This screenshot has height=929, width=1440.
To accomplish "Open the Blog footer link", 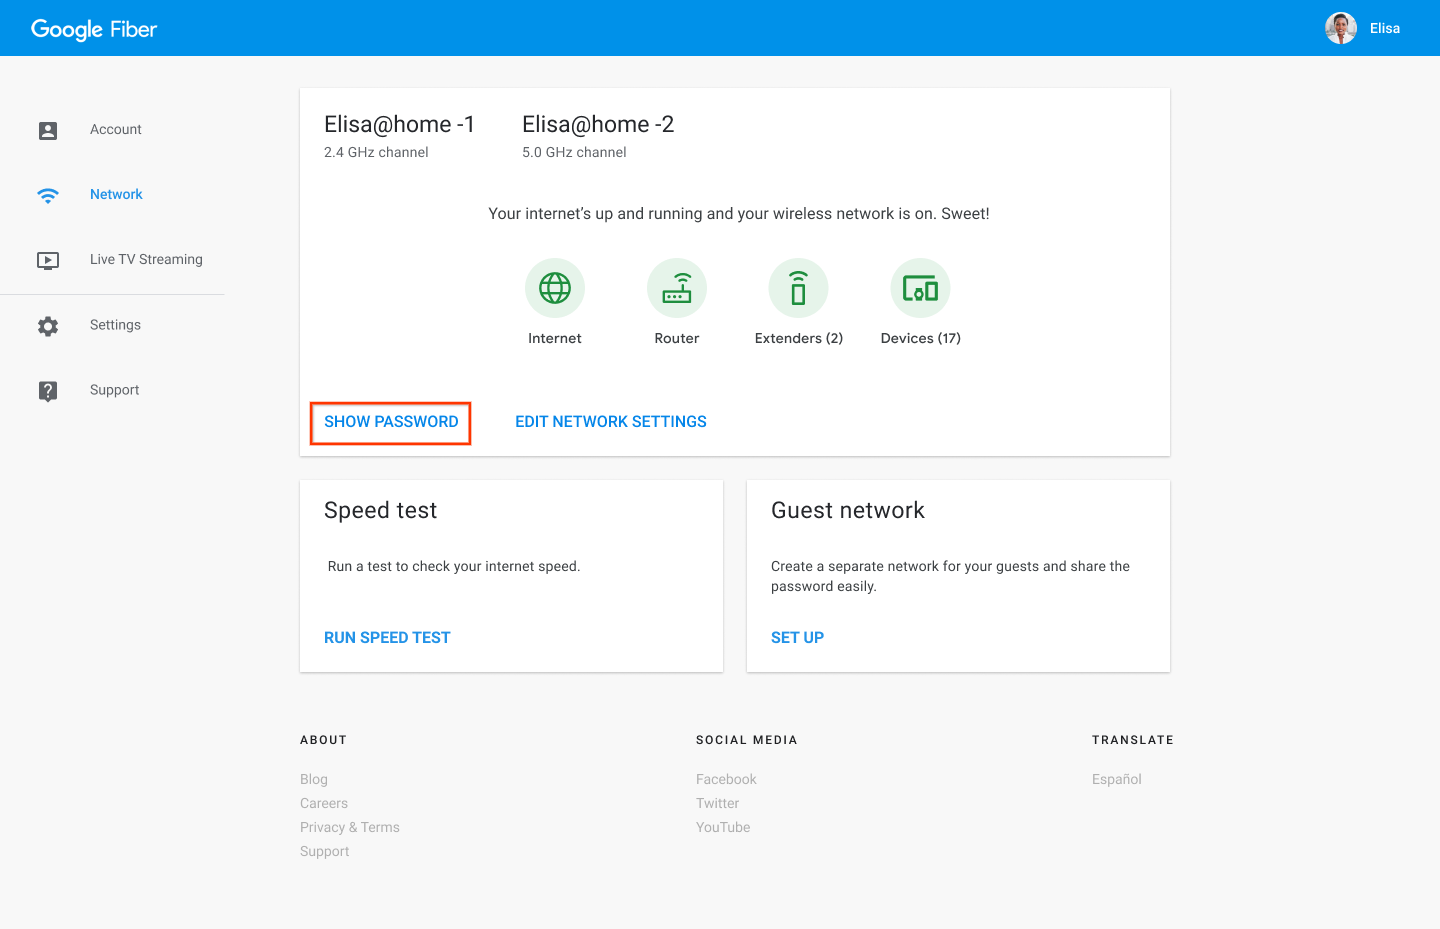I will tap(314, 779).
